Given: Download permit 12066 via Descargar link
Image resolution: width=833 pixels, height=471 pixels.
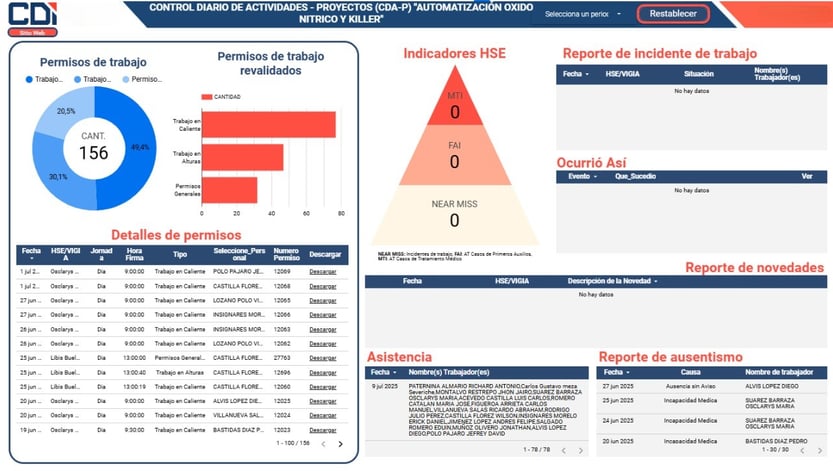Looking at the screenshot, I should pyautogui.click(x=323, y=315).
